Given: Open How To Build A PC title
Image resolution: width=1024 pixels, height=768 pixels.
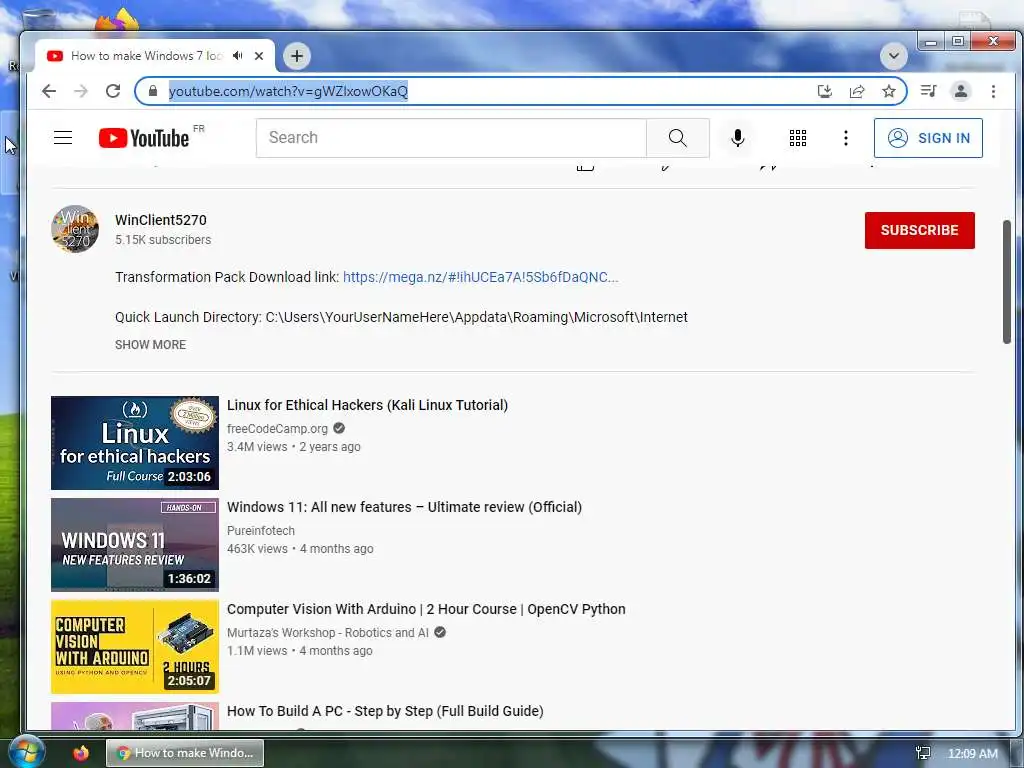Looking at the screenshot, I should [x=385, y=711].
